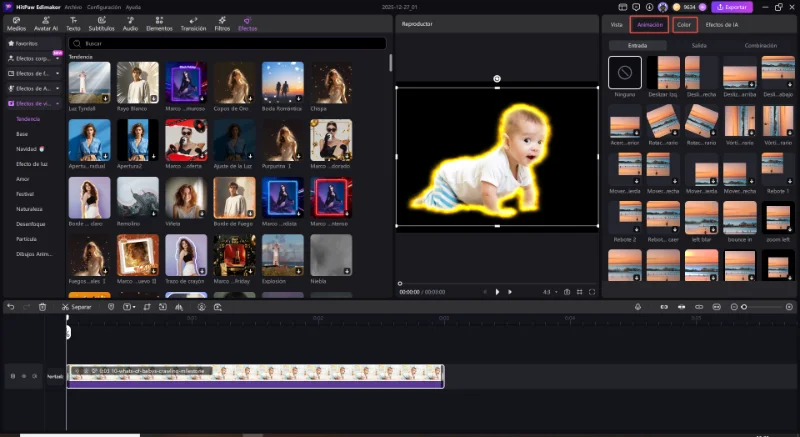Click the player progress bar handle
This screenshot has width=800, height=437.
[400, 284]
